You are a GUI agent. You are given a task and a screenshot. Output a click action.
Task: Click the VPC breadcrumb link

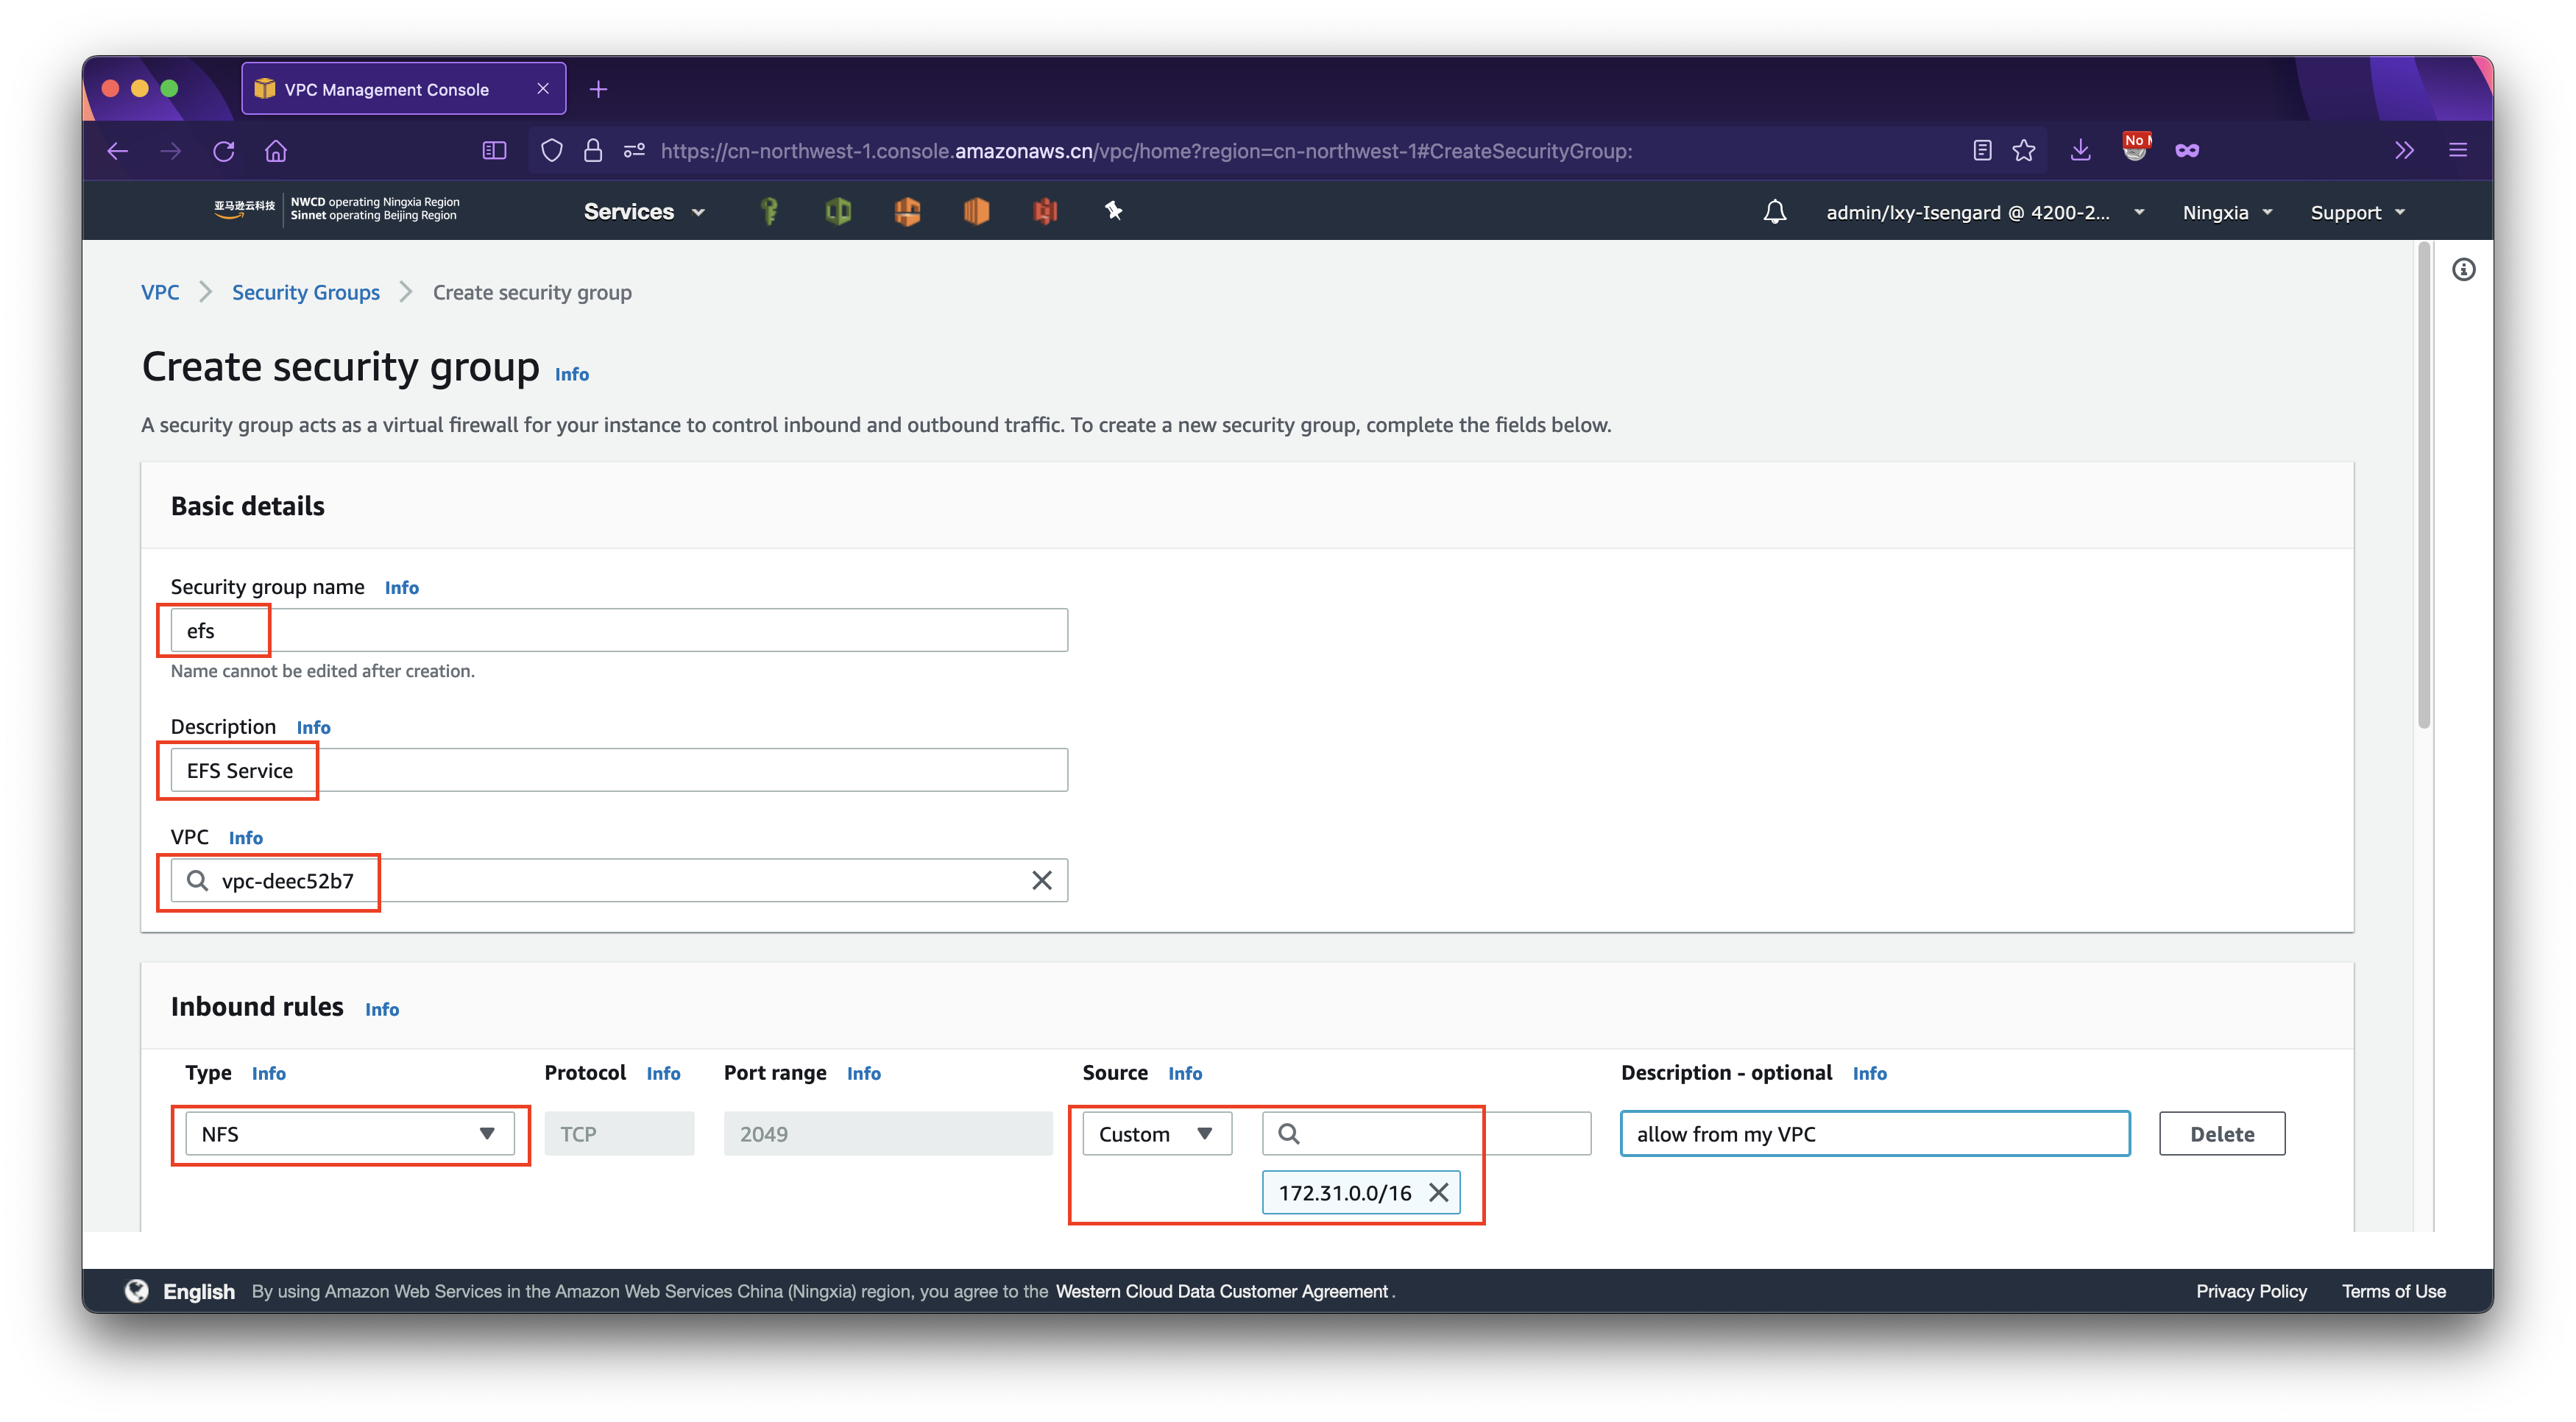[x=160, y=292]
